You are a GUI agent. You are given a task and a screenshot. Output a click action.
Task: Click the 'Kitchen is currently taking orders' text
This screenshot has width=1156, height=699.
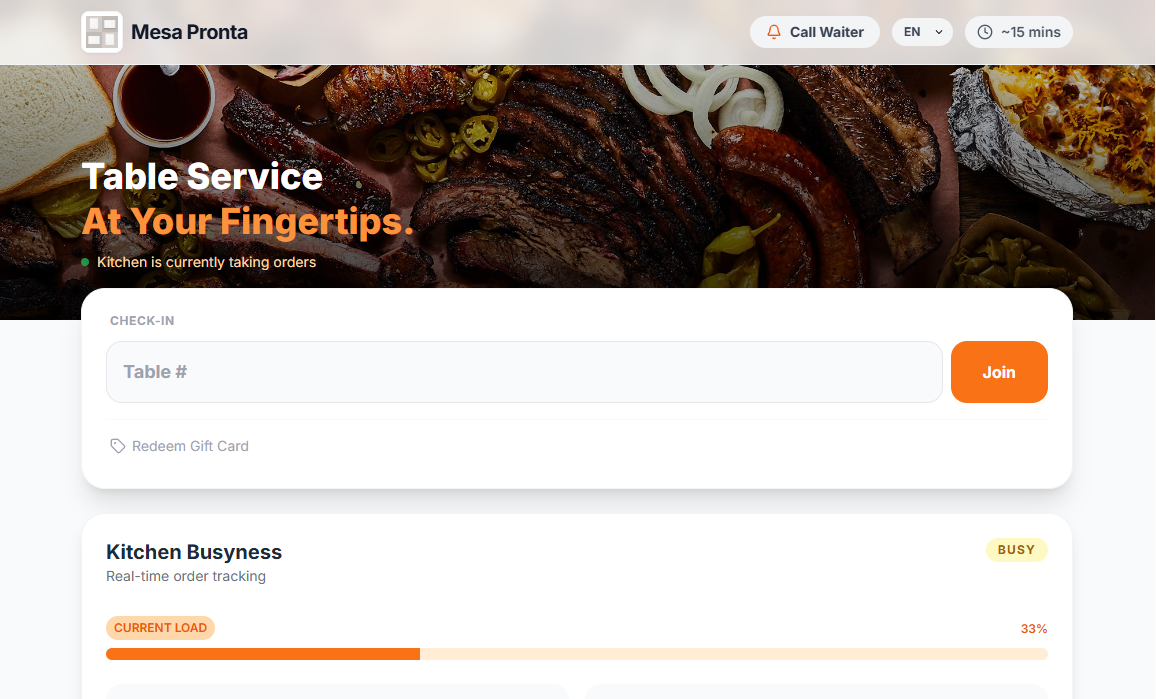pos(206,263)
